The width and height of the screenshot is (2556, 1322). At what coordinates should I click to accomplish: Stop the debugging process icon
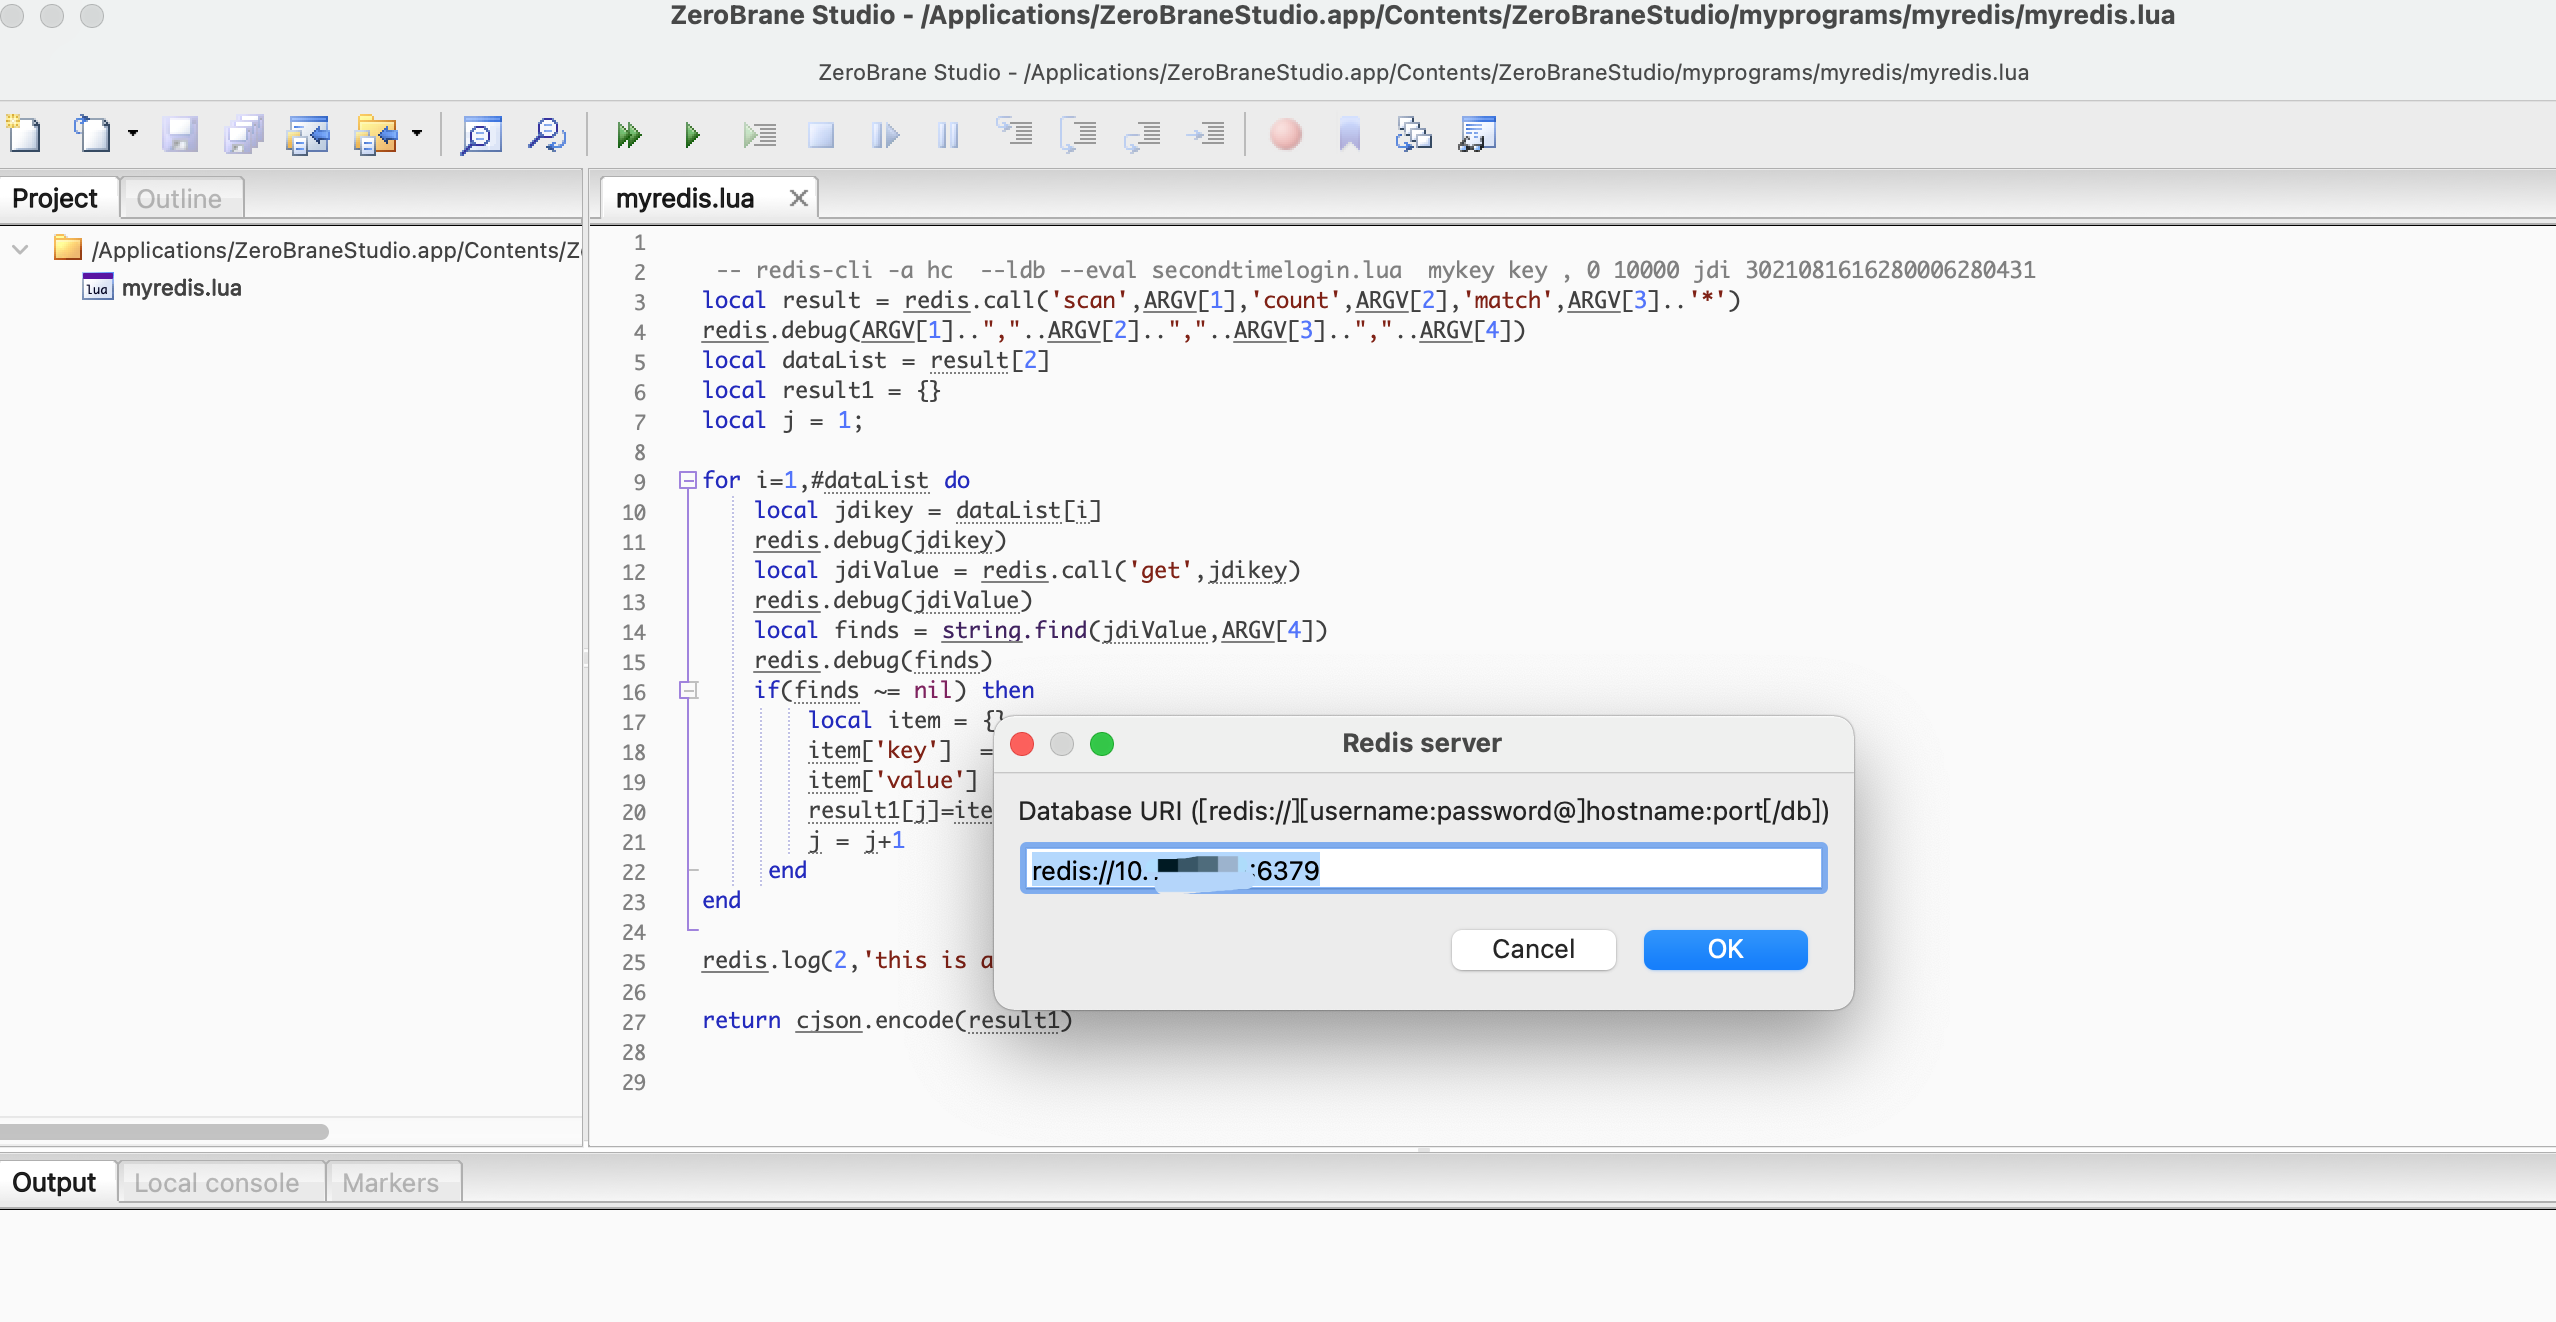[821, 134]
